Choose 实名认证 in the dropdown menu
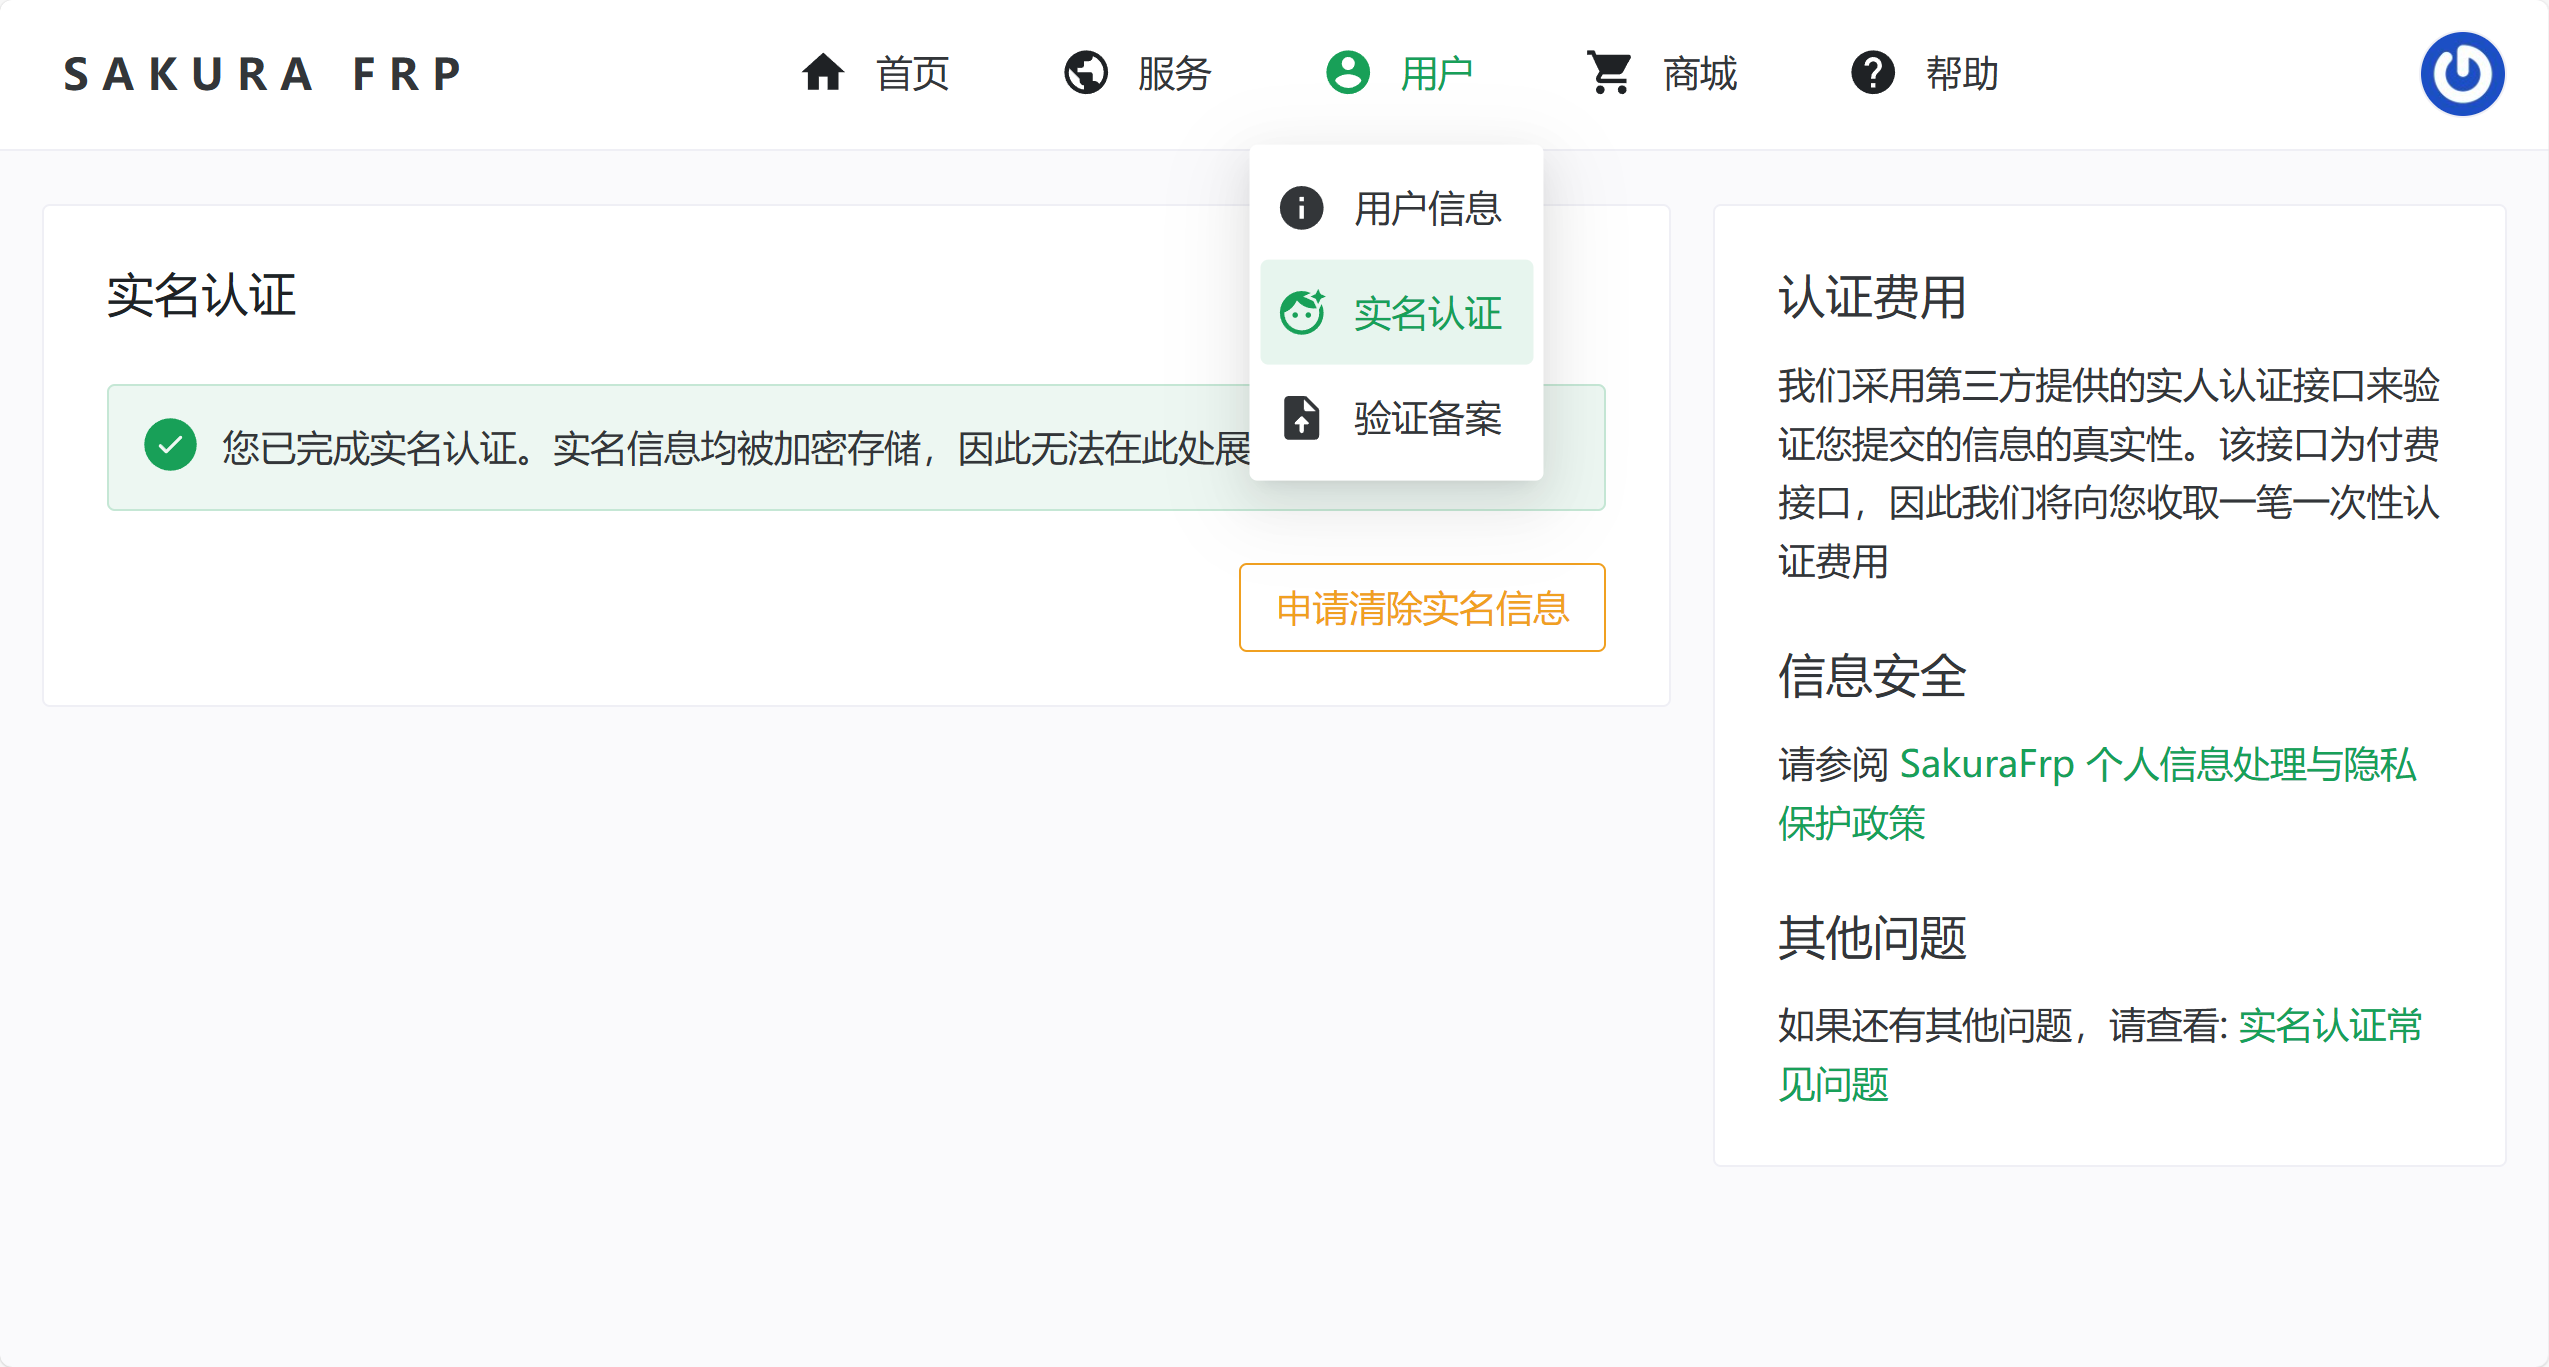The height and width of the screenshot is (1367, 2549). 1427,313
